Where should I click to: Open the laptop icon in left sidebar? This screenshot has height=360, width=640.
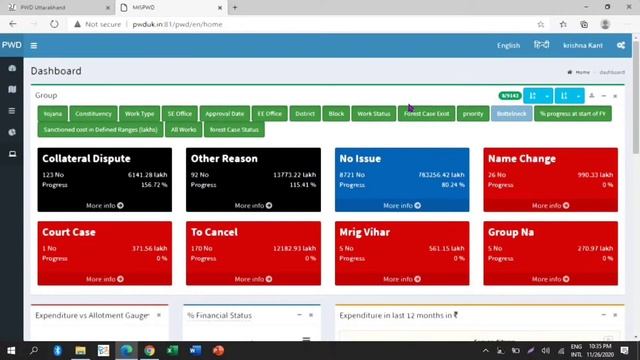pyautogui.click(x=12, y=154)
